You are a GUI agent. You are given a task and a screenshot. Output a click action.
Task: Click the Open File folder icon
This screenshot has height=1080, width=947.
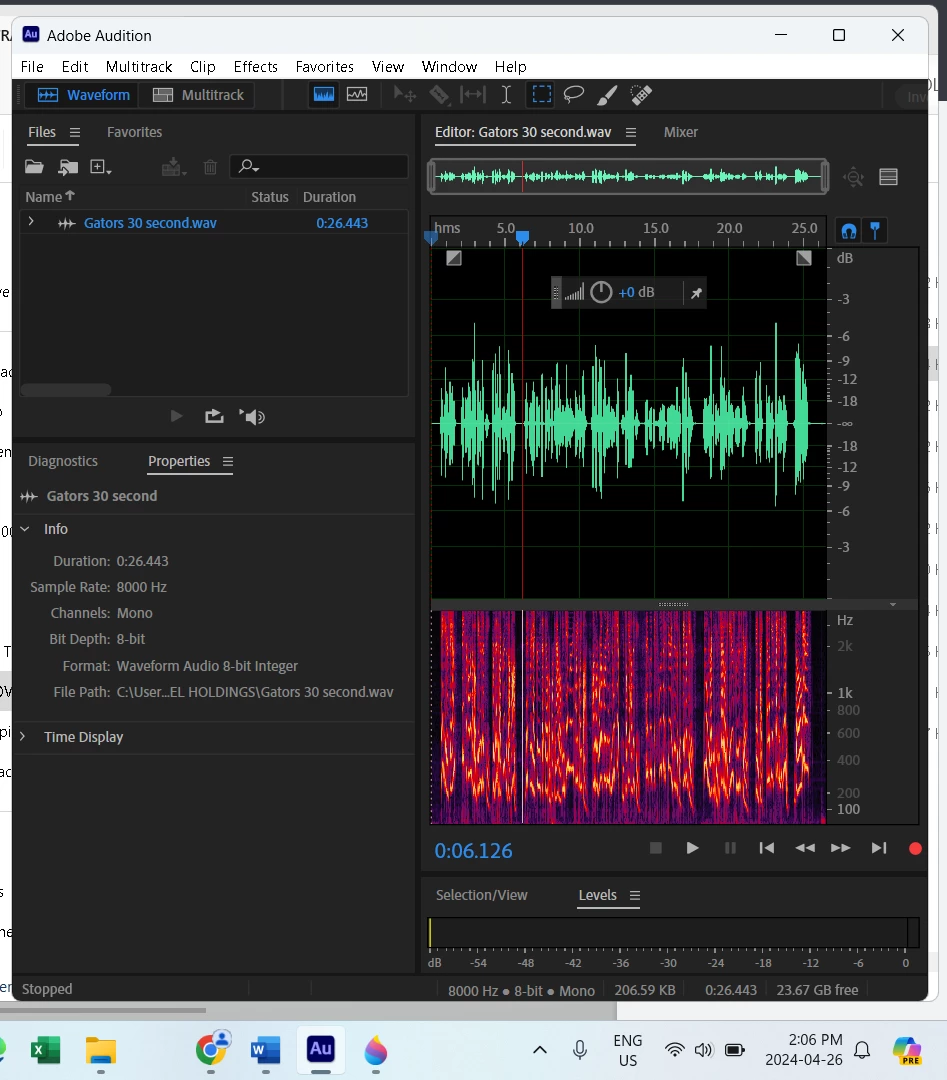pos(34,167)
